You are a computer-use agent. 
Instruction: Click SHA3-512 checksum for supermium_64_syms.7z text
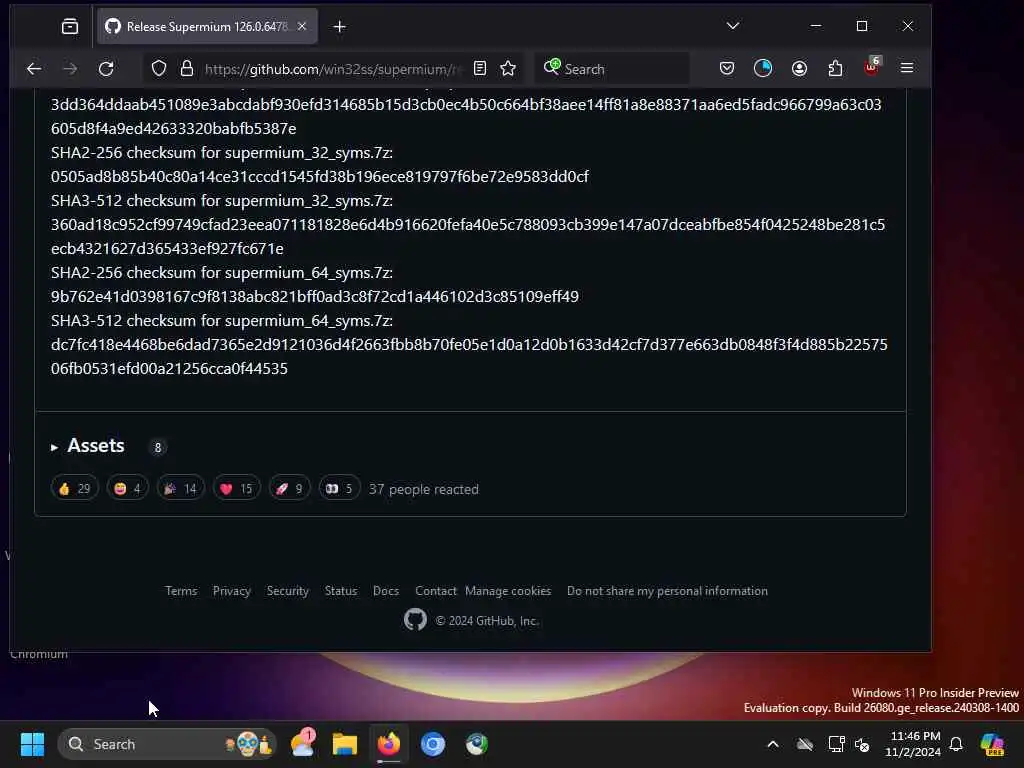222,321
